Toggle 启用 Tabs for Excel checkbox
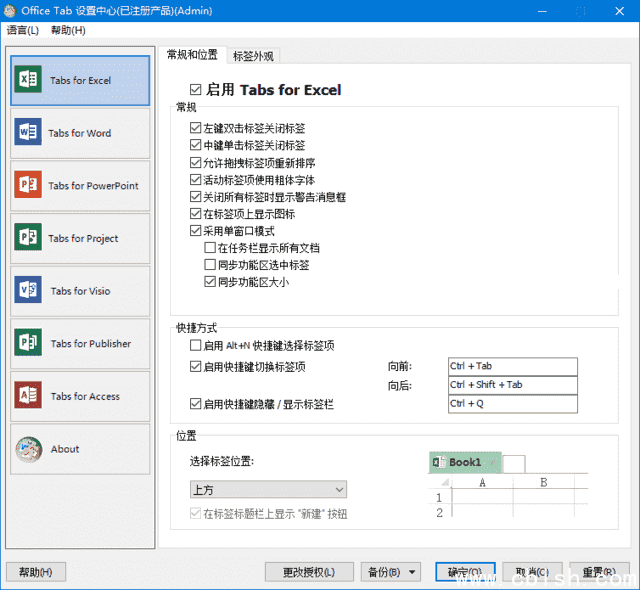Image resolution: width=640 pixels, height=590 pixels. click(196, 89)
